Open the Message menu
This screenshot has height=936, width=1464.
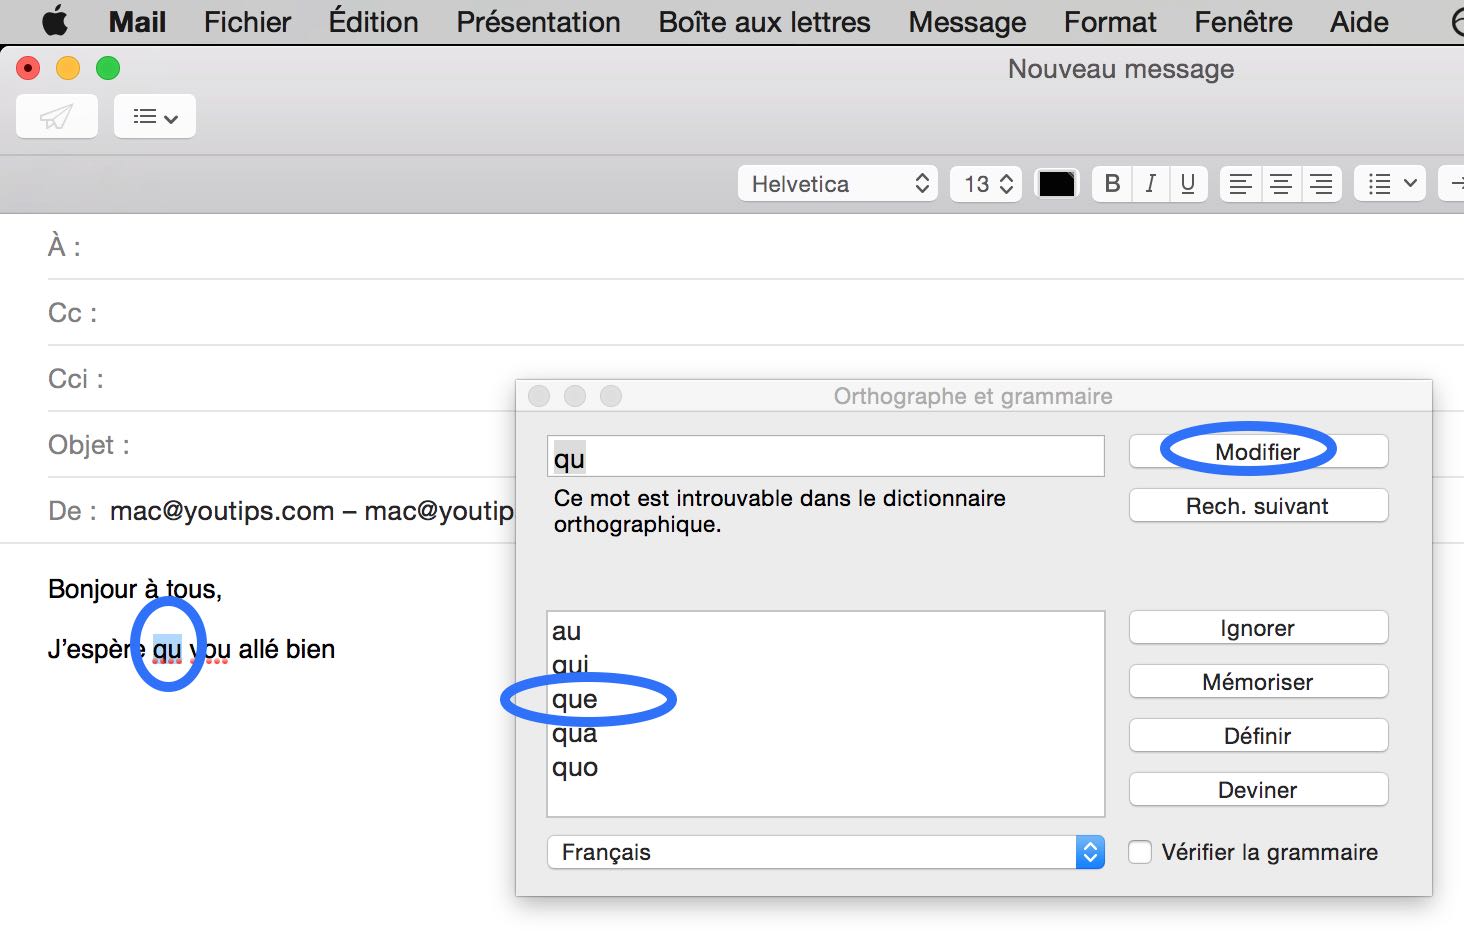967,22
